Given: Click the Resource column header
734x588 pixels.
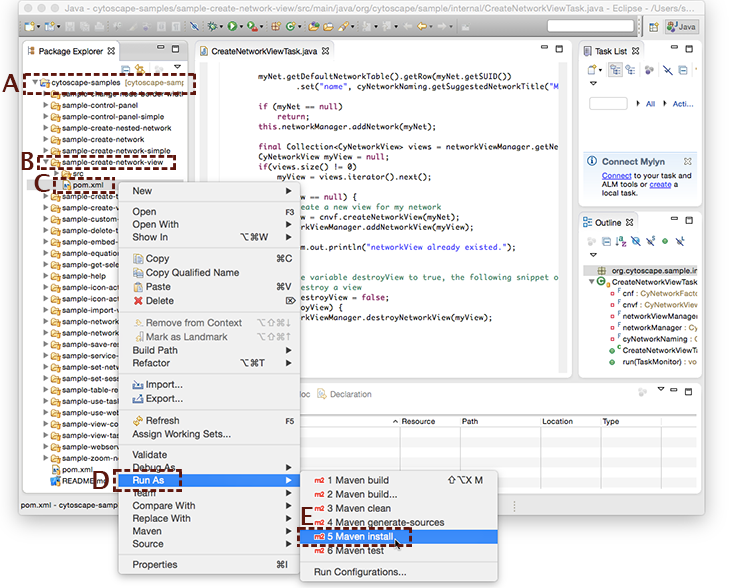Looking at the screenshot, I should (x=418, y=421).
